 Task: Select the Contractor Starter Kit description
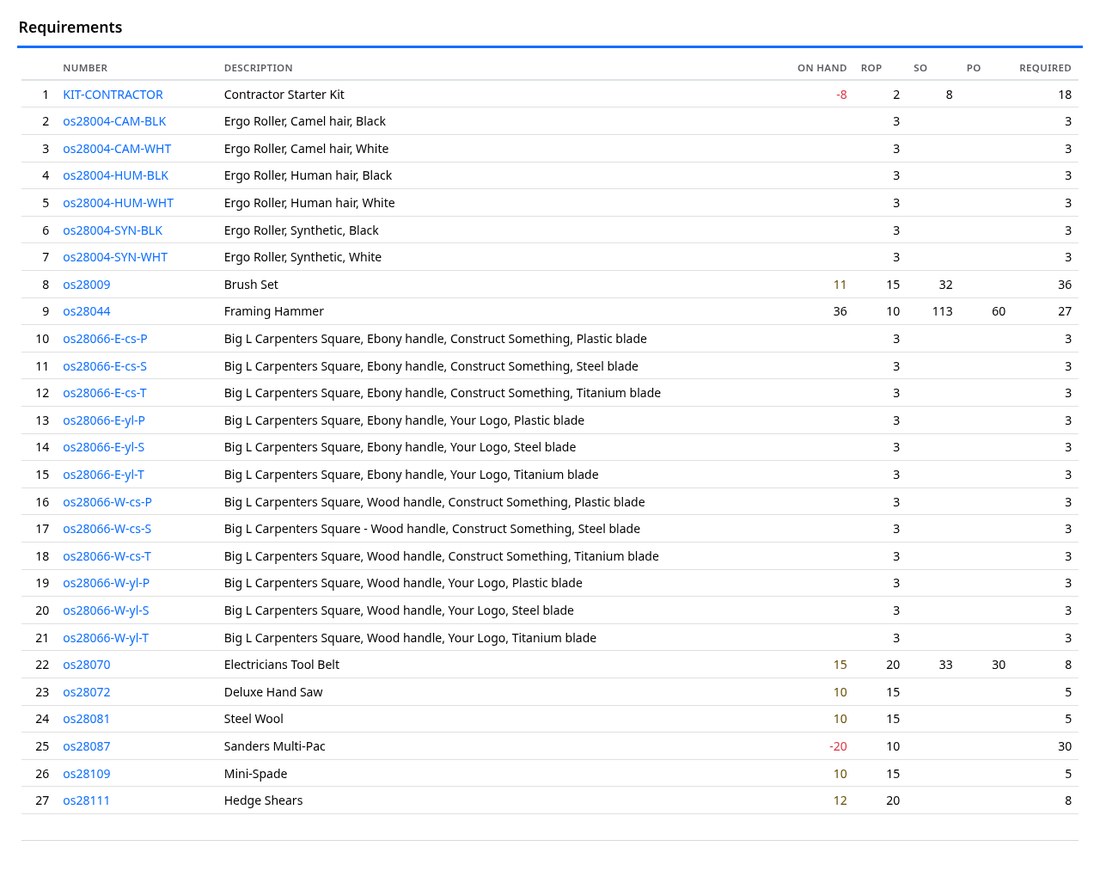pos(284,95)
